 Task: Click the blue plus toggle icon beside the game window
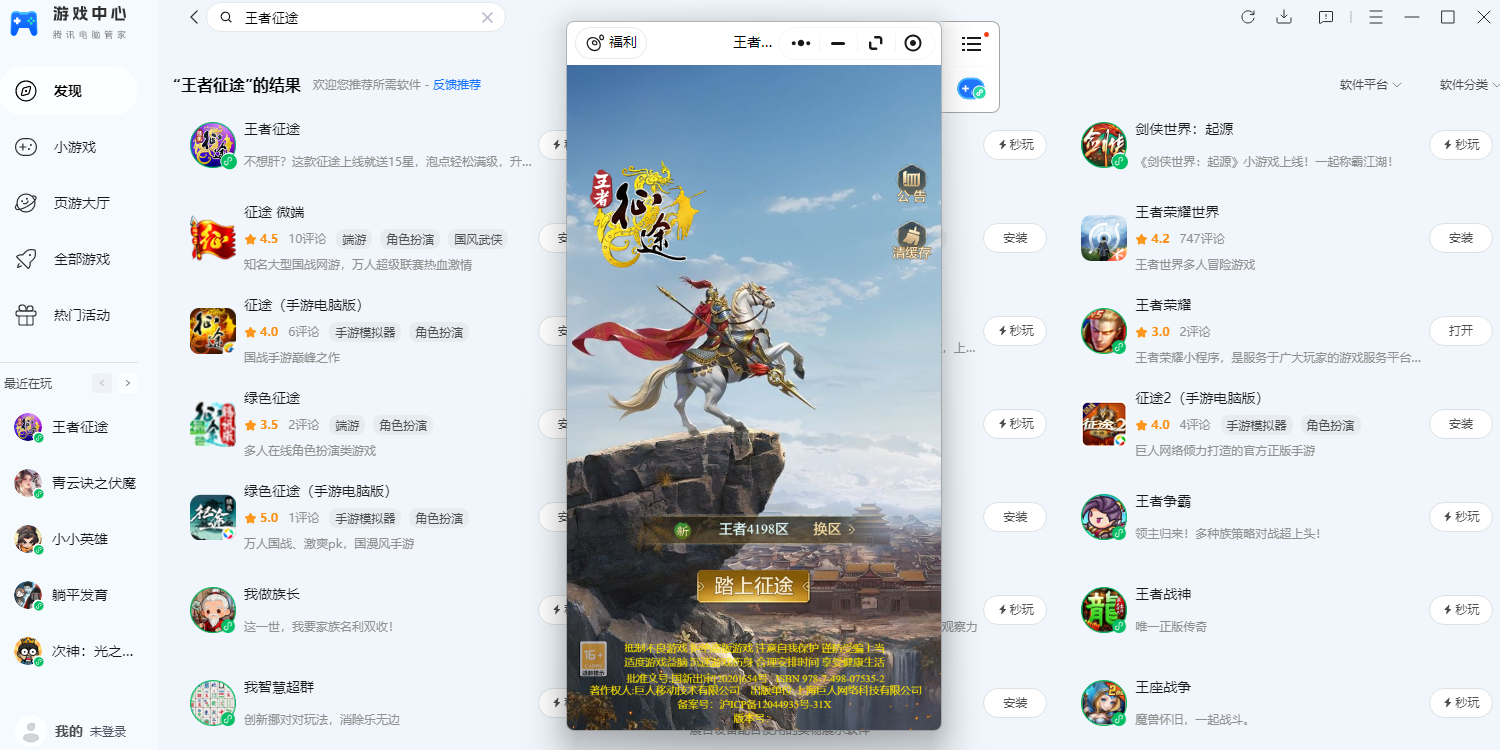(x=971, y=89)
